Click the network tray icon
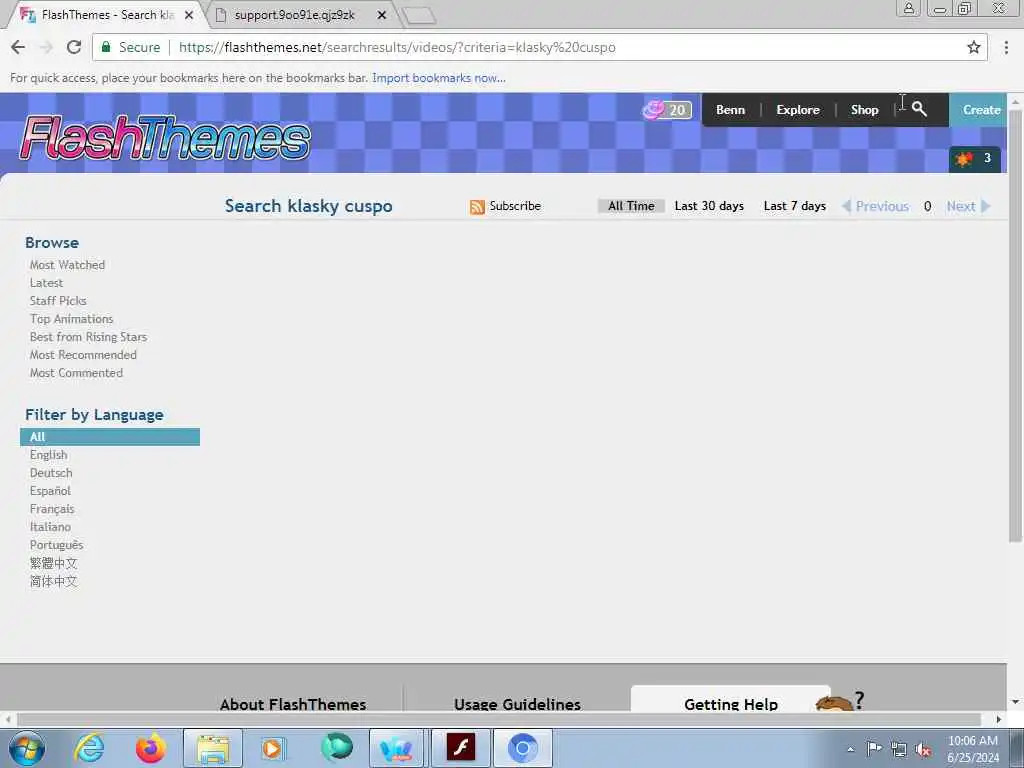The width and height of the screenshot is (1024, 768). point(899,750)
